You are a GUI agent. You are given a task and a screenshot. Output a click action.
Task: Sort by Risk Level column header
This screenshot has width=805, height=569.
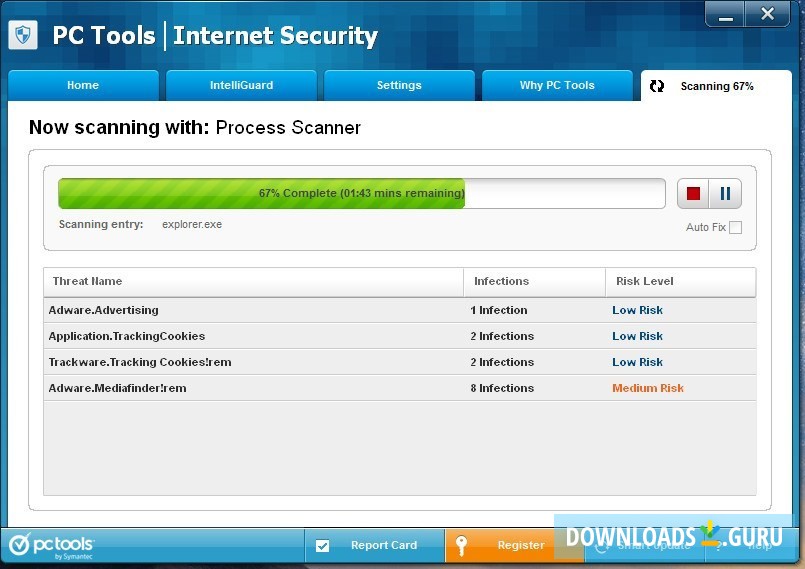coord(681,281)
